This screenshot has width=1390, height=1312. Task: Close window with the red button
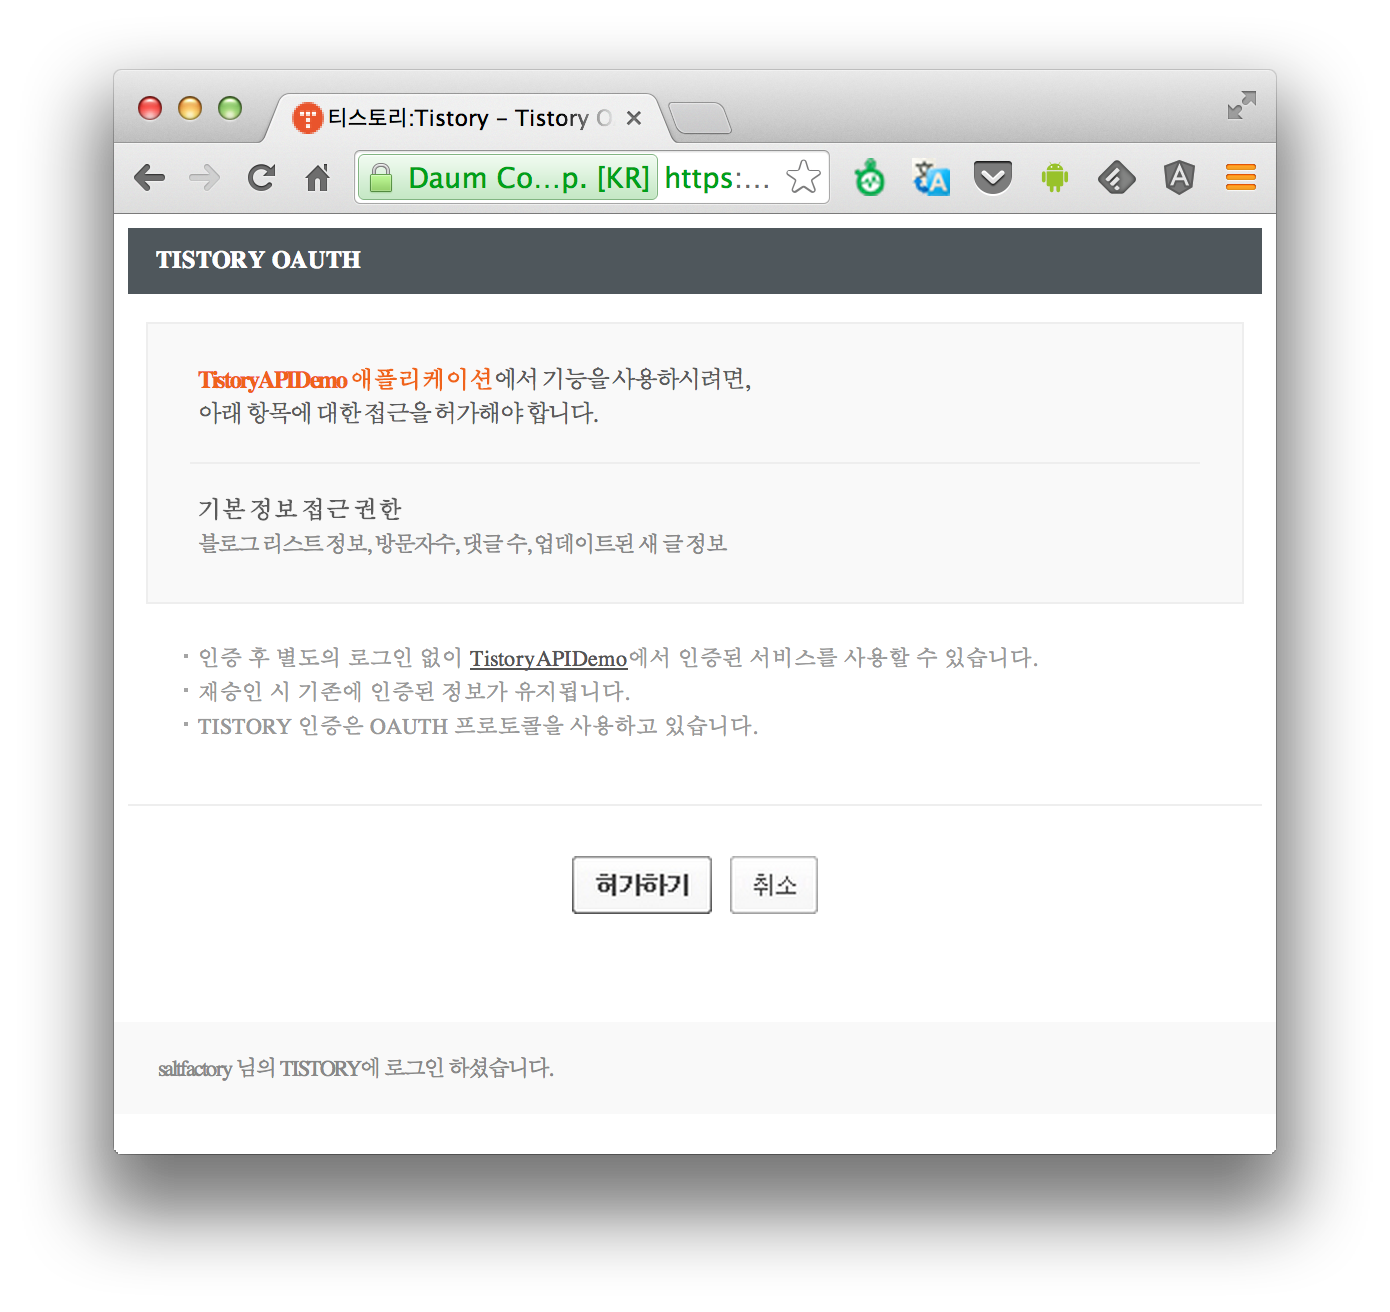point(150,108)
